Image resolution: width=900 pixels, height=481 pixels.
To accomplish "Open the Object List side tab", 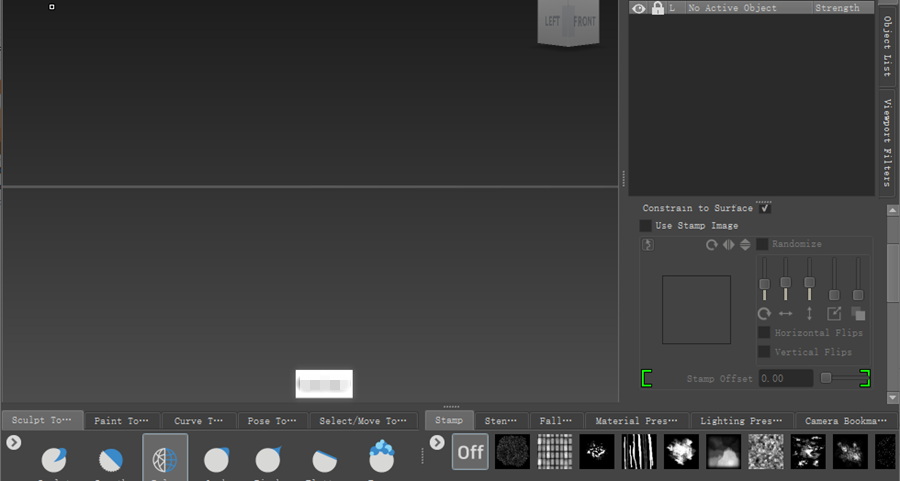I will pyautogui.click(x=887, y=45).
